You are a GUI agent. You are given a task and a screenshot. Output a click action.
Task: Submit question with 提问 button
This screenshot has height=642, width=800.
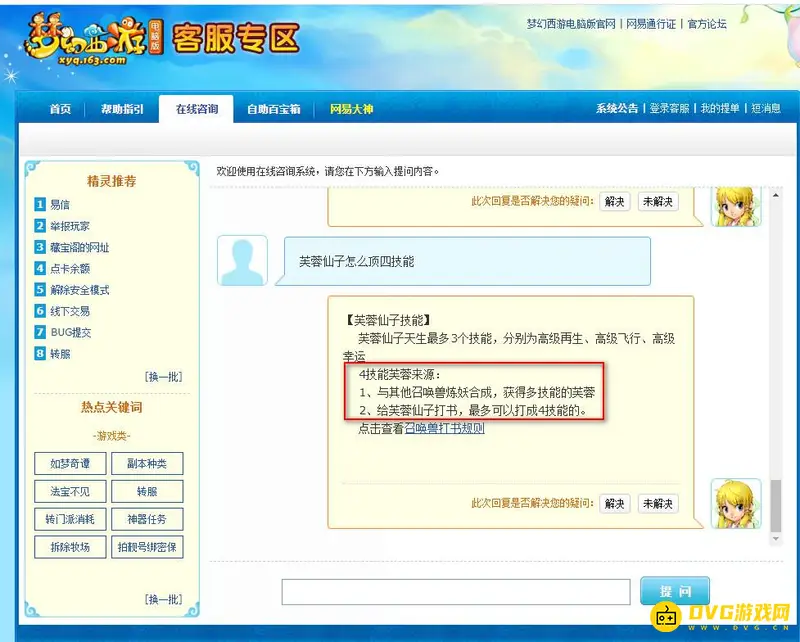[674, 591]
